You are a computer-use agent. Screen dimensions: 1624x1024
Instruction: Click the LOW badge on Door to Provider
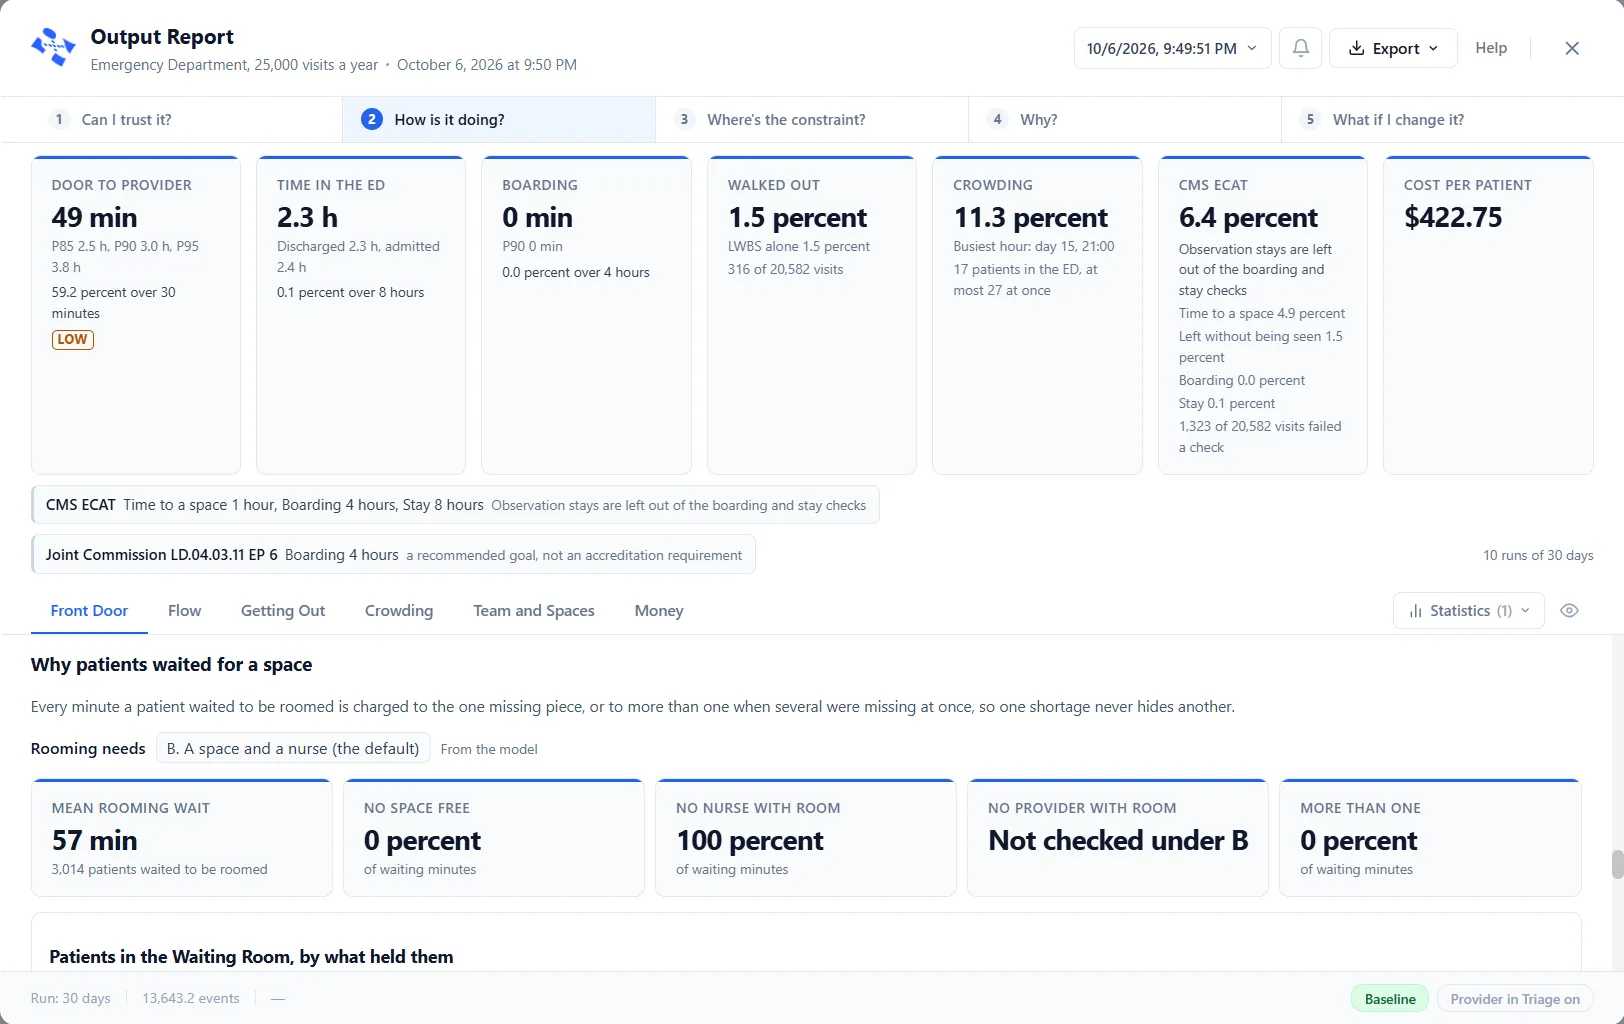(73, 340)
